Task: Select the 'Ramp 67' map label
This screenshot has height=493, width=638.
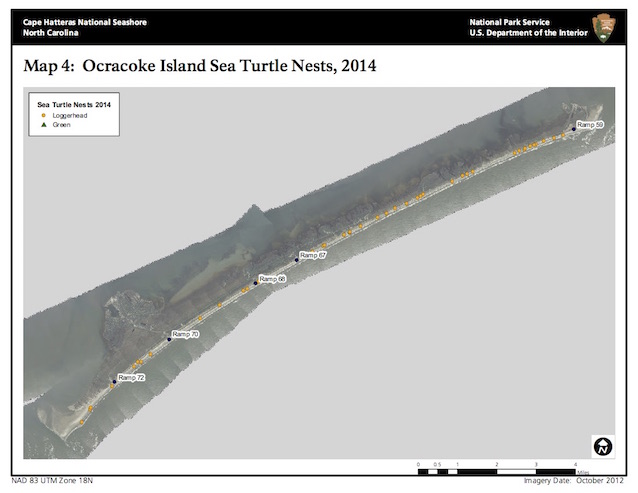Action: click(x=313, y=255)
